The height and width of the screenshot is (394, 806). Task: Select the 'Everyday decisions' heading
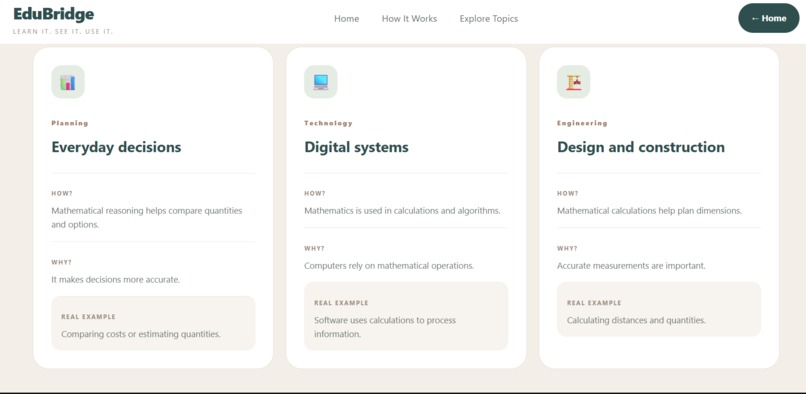coord(116,147)
